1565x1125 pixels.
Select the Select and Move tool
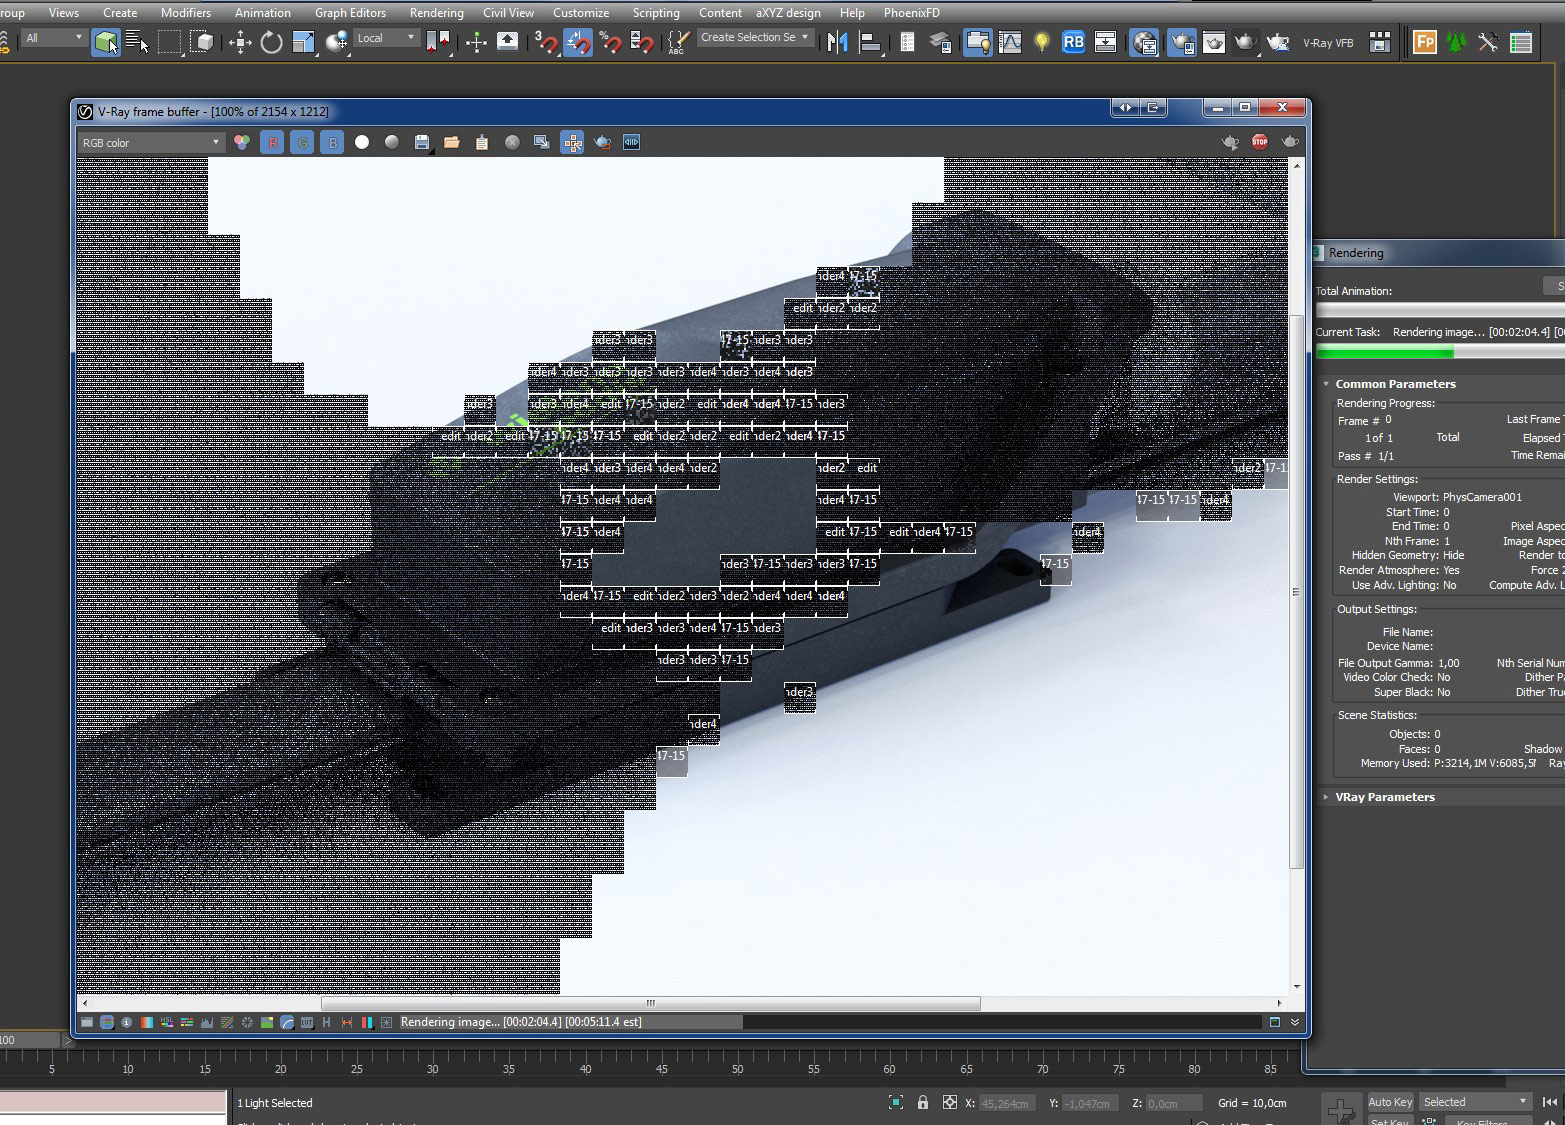click(x=240, y=43)
